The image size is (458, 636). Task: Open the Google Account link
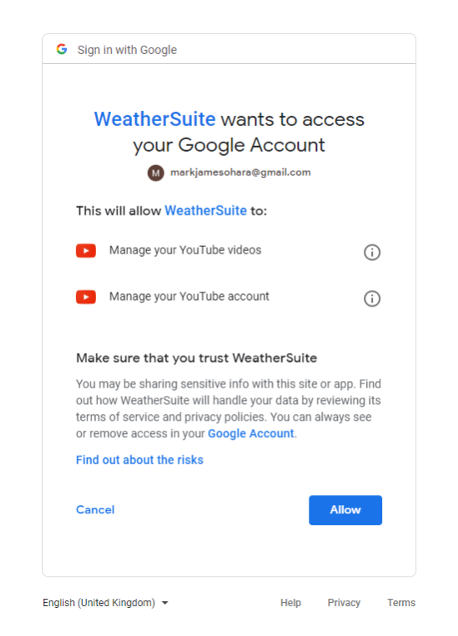tap(251, 434)
